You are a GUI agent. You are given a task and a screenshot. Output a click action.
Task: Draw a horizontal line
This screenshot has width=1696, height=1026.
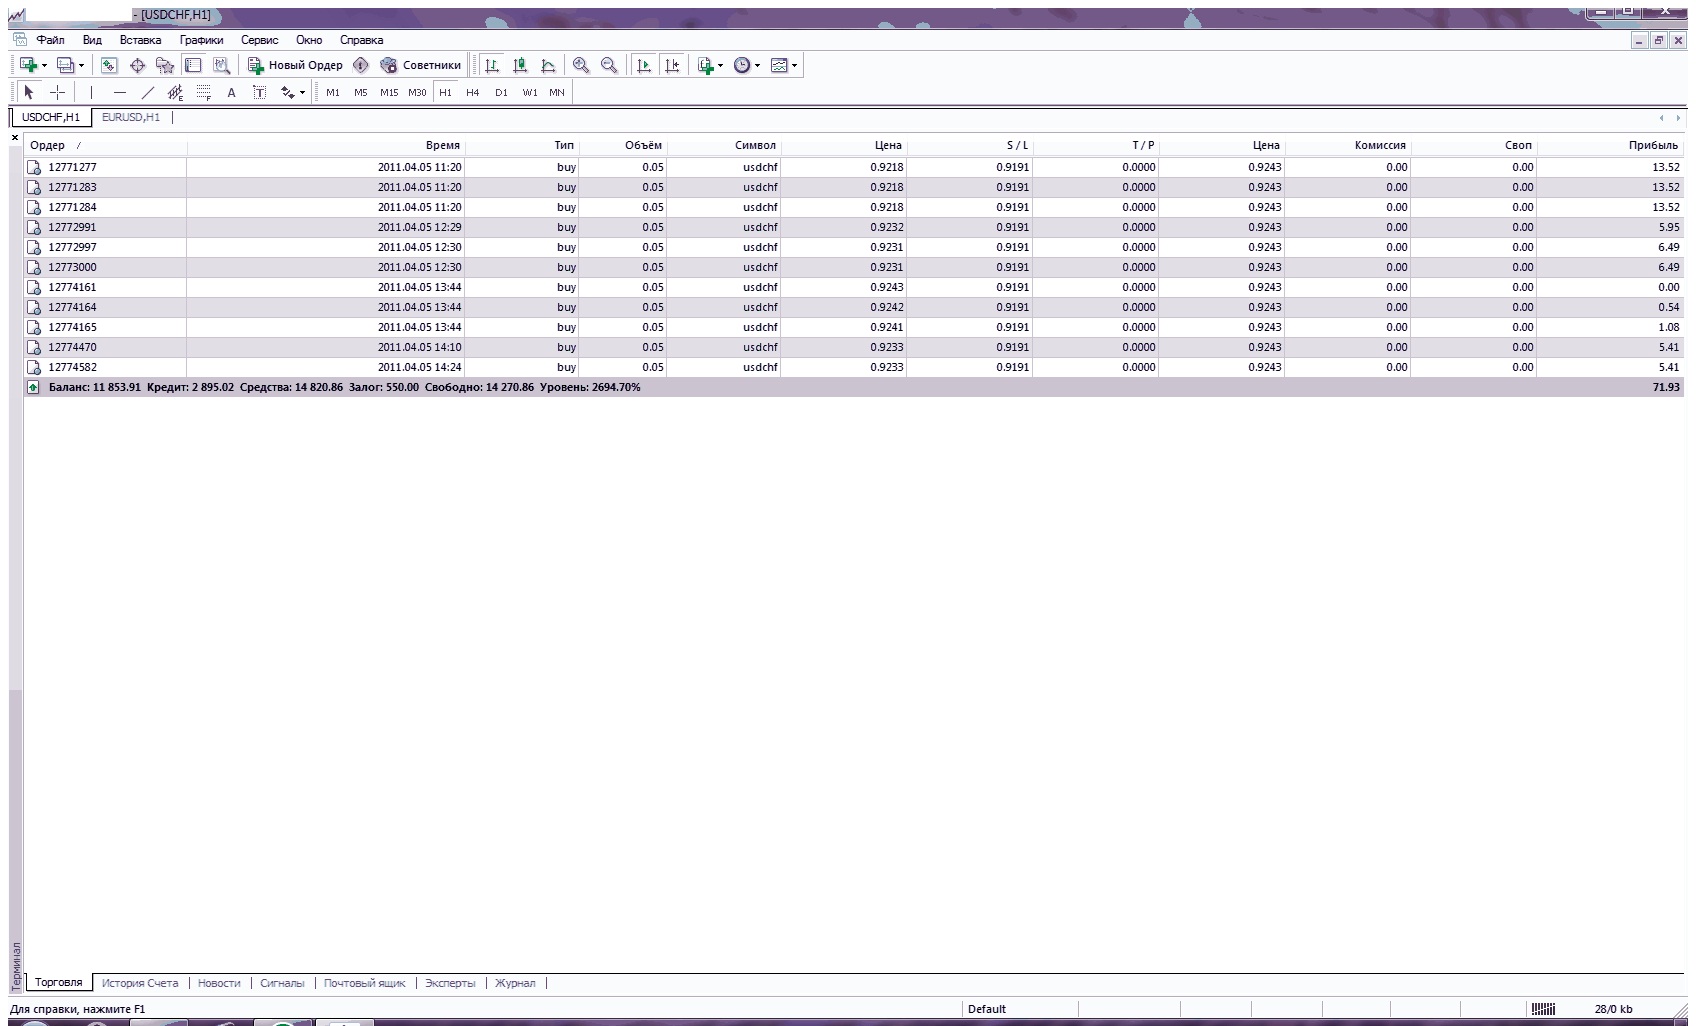point(119,92)
